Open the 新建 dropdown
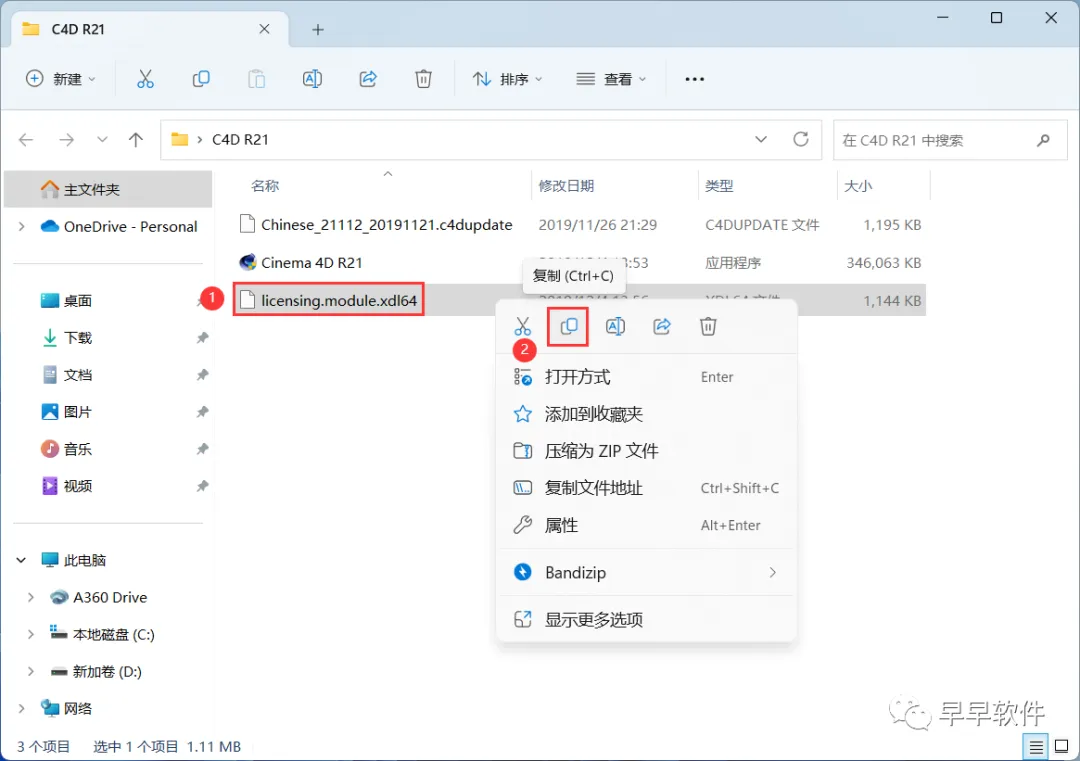Screen dimensions: 1080x761 click(61, 79)
